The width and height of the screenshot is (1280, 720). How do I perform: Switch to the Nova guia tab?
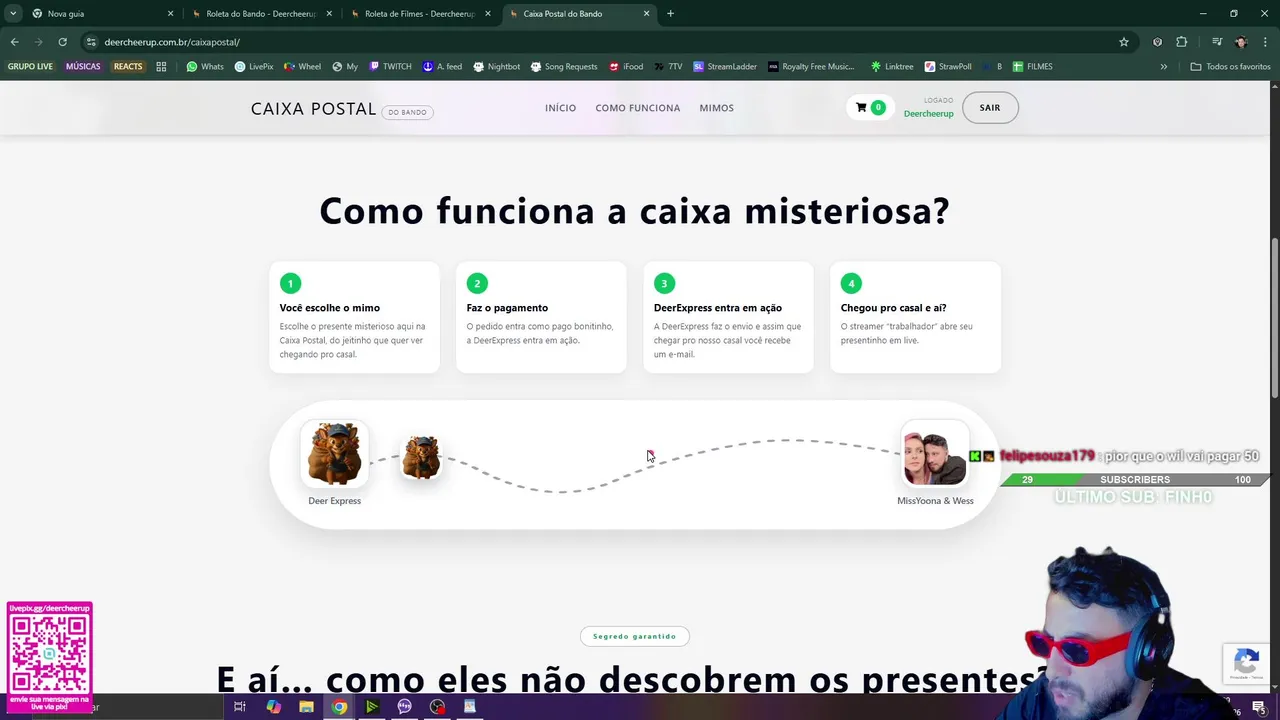pos(100,14)
